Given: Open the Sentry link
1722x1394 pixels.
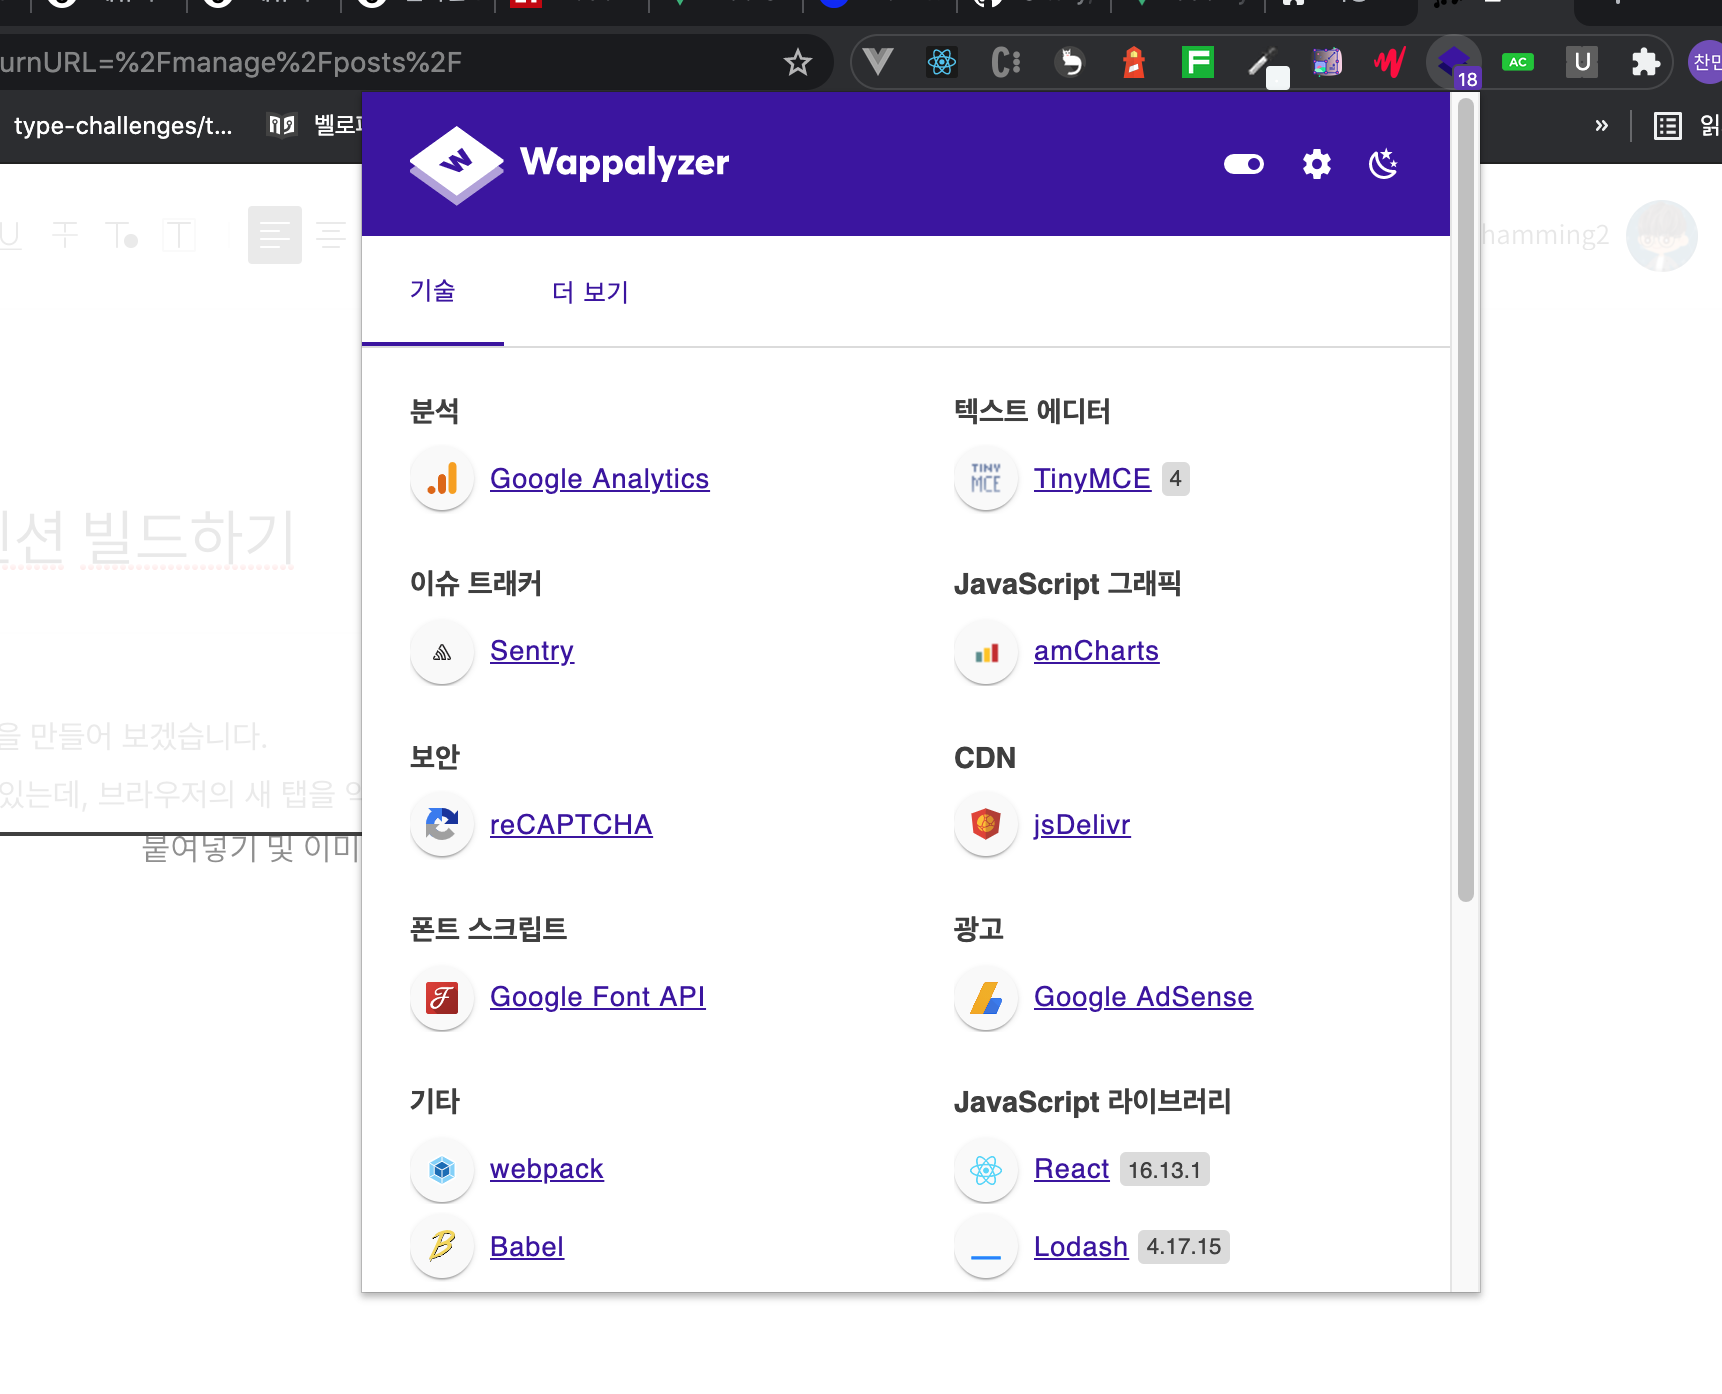Looking at the screenshot, I should pyautogui.click(x=532, y=651).
